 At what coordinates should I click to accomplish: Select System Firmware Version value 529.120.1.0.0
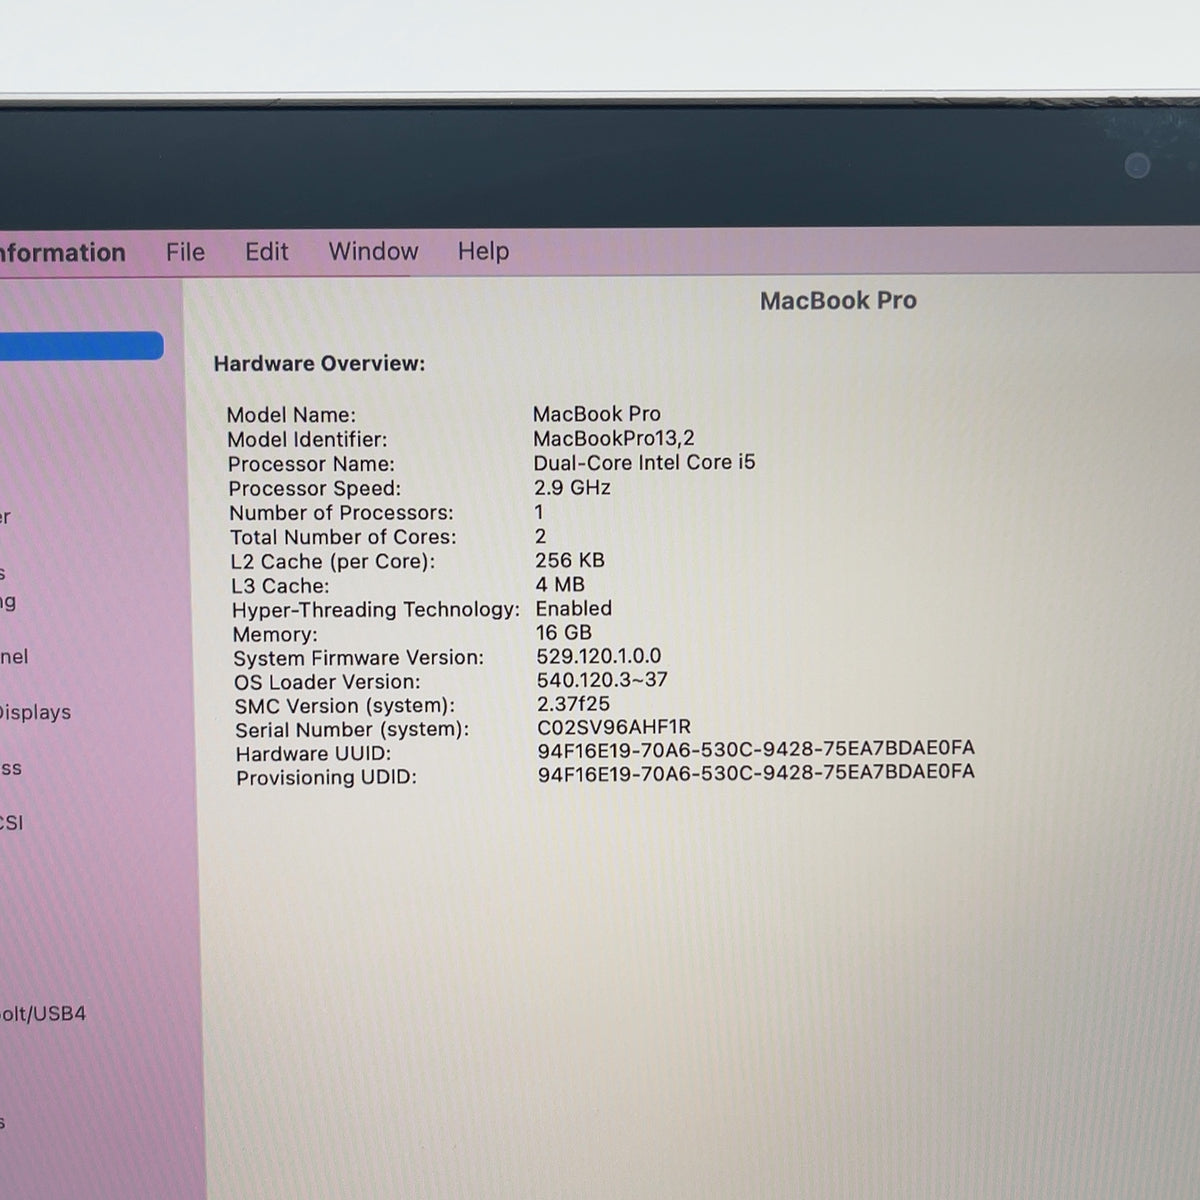[599, 656]
